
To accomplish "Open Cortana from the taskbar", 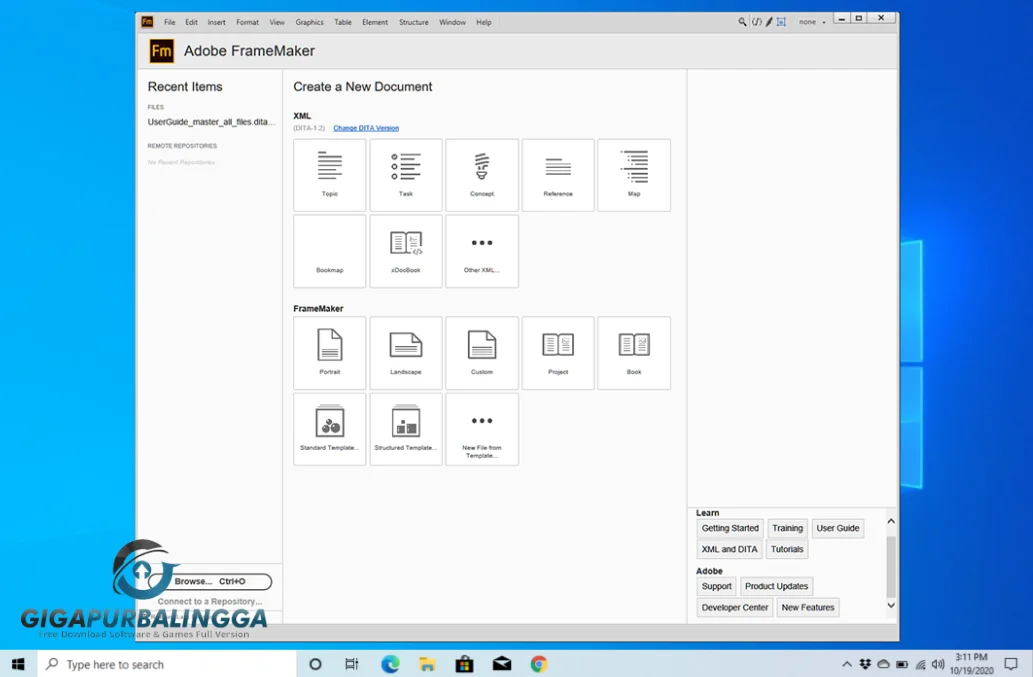I will pyautogui.click(x=315, y=664).
